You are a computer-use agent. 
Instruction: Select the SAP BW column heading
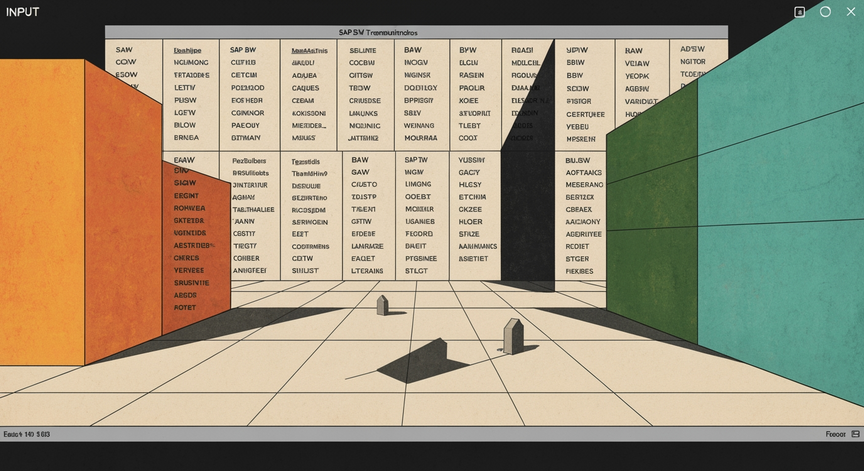click(x=243, y=50)
